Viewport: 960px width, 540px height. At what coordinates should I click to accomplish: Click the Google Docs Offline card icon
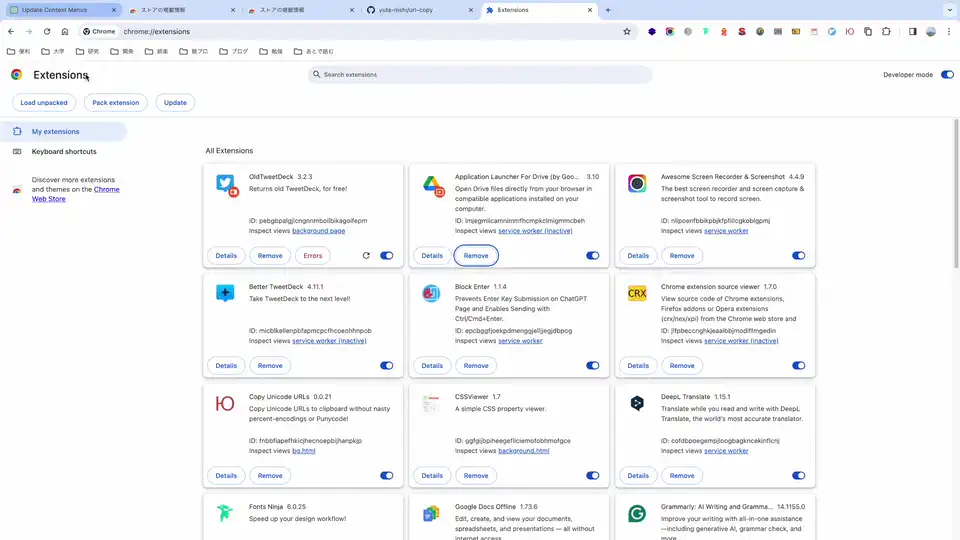[x=431, y=513]
